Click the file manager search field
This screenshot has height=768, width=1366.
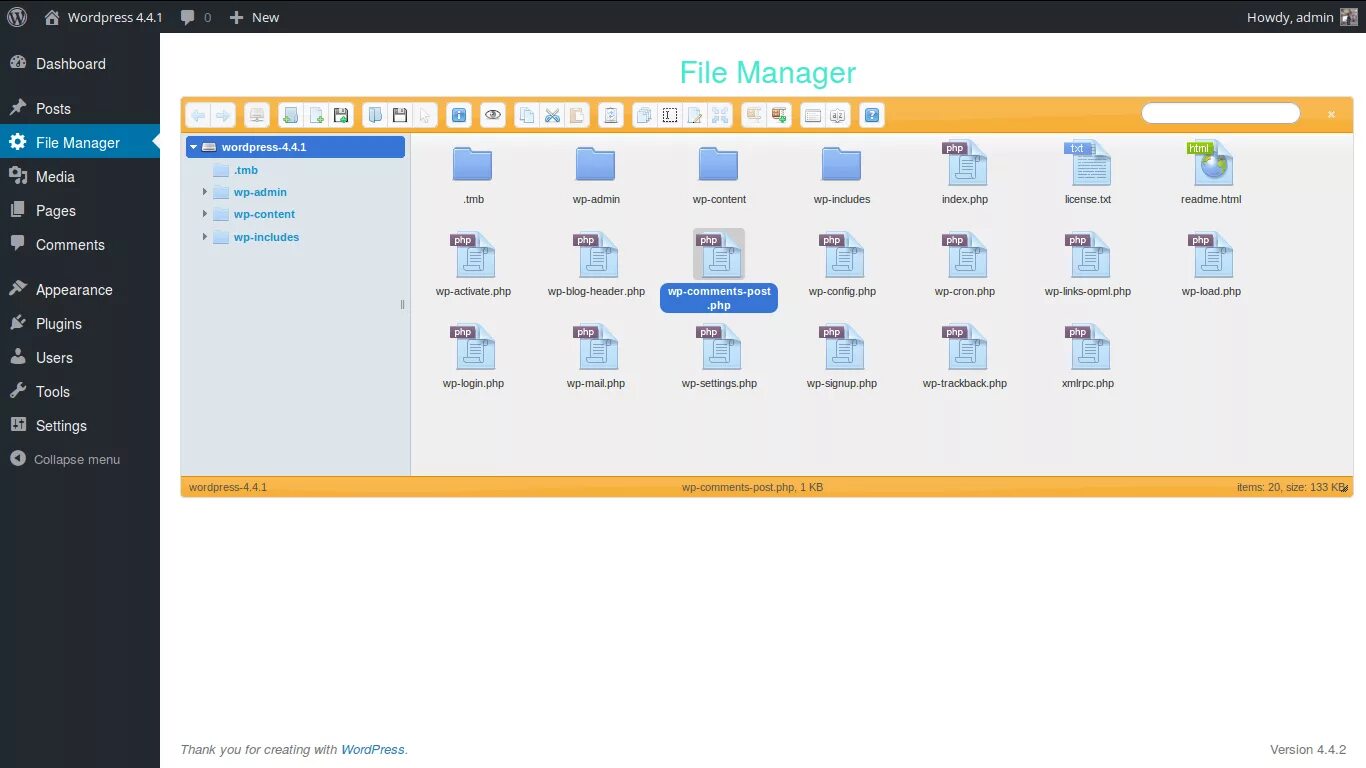point(1221,114)
